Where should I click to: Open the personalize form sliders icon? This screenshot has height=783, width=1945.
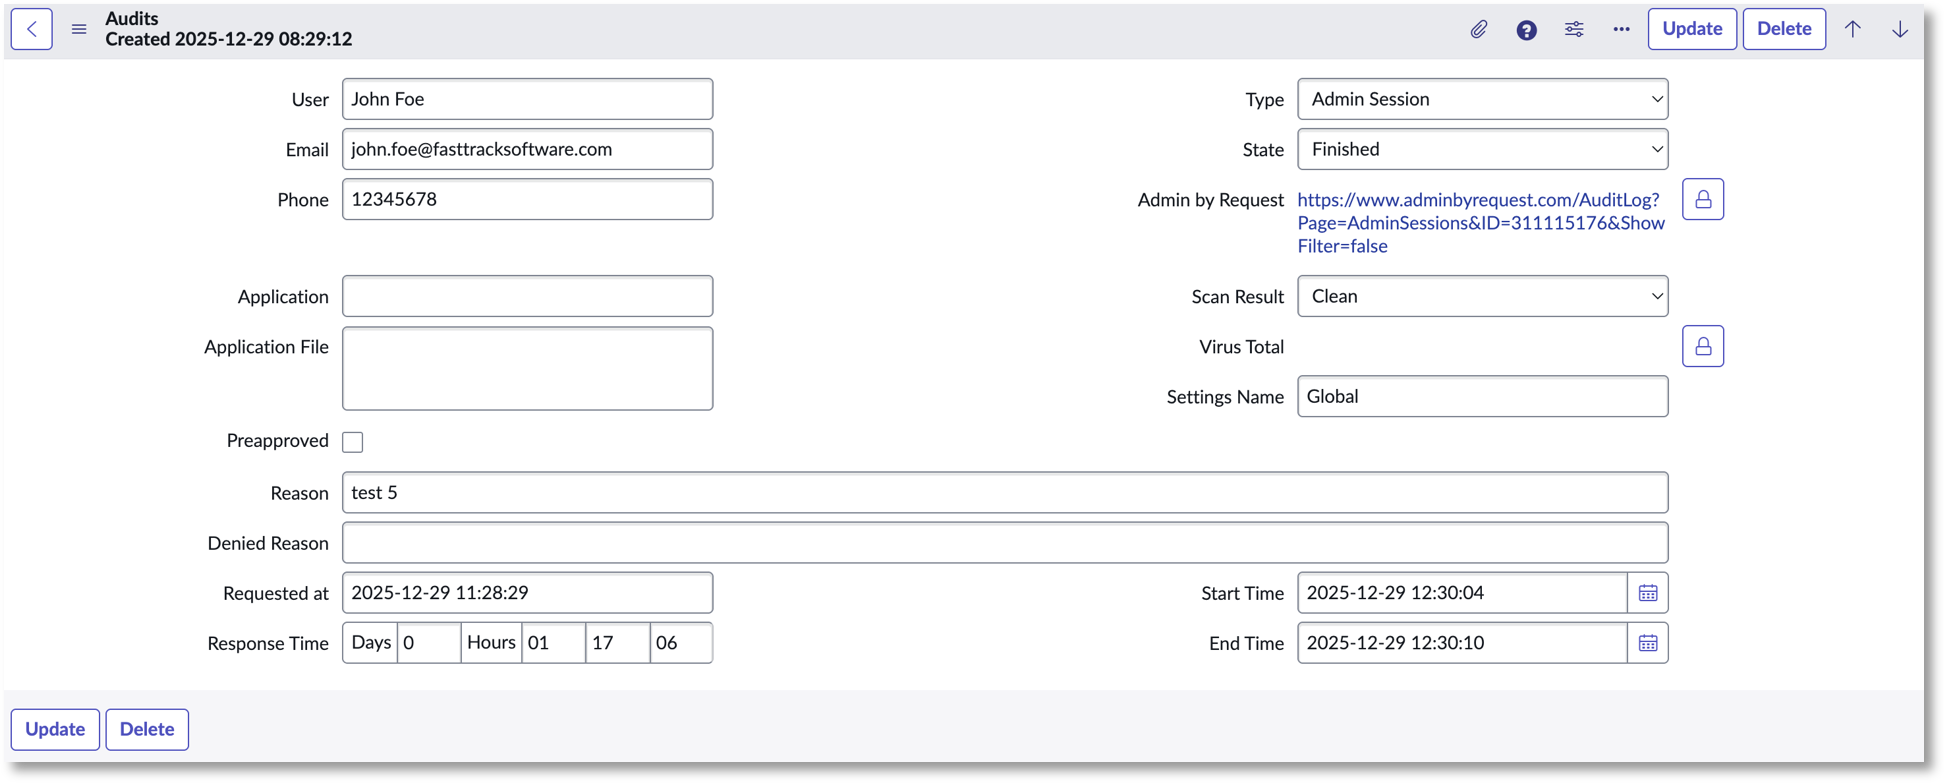1574,29
